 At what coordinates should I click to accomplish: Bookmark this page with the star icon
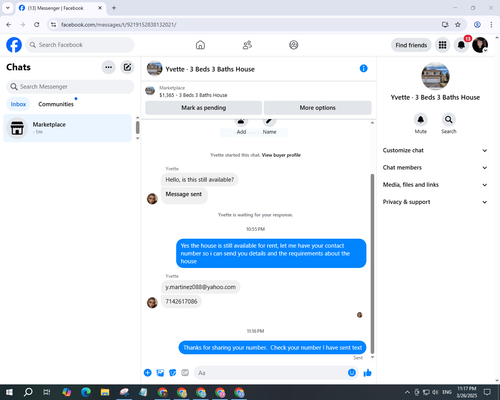point(458,24)
